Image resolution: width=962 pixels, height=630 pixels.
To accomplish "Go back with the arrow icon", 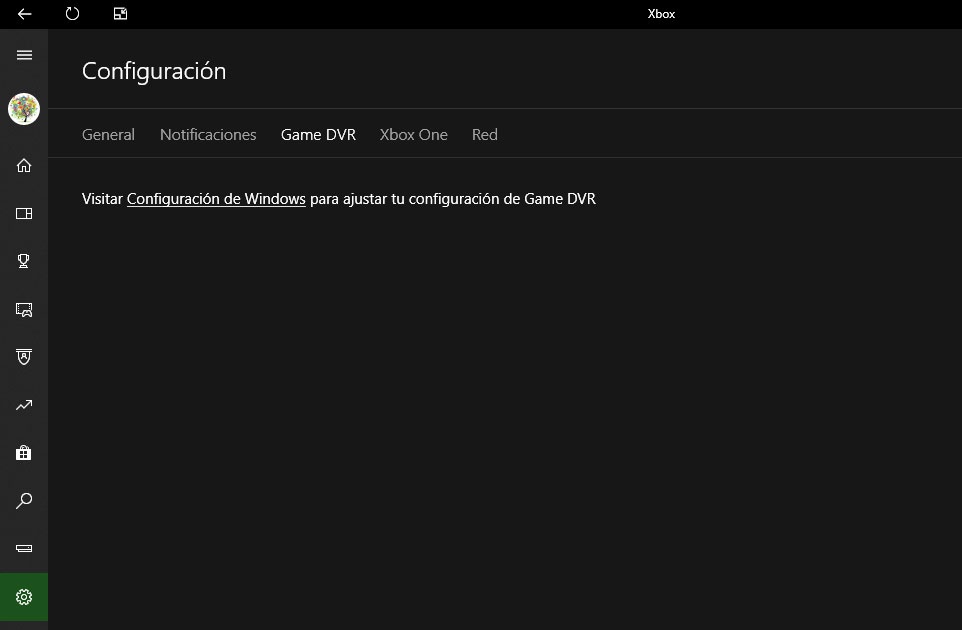I will point(24,13).
